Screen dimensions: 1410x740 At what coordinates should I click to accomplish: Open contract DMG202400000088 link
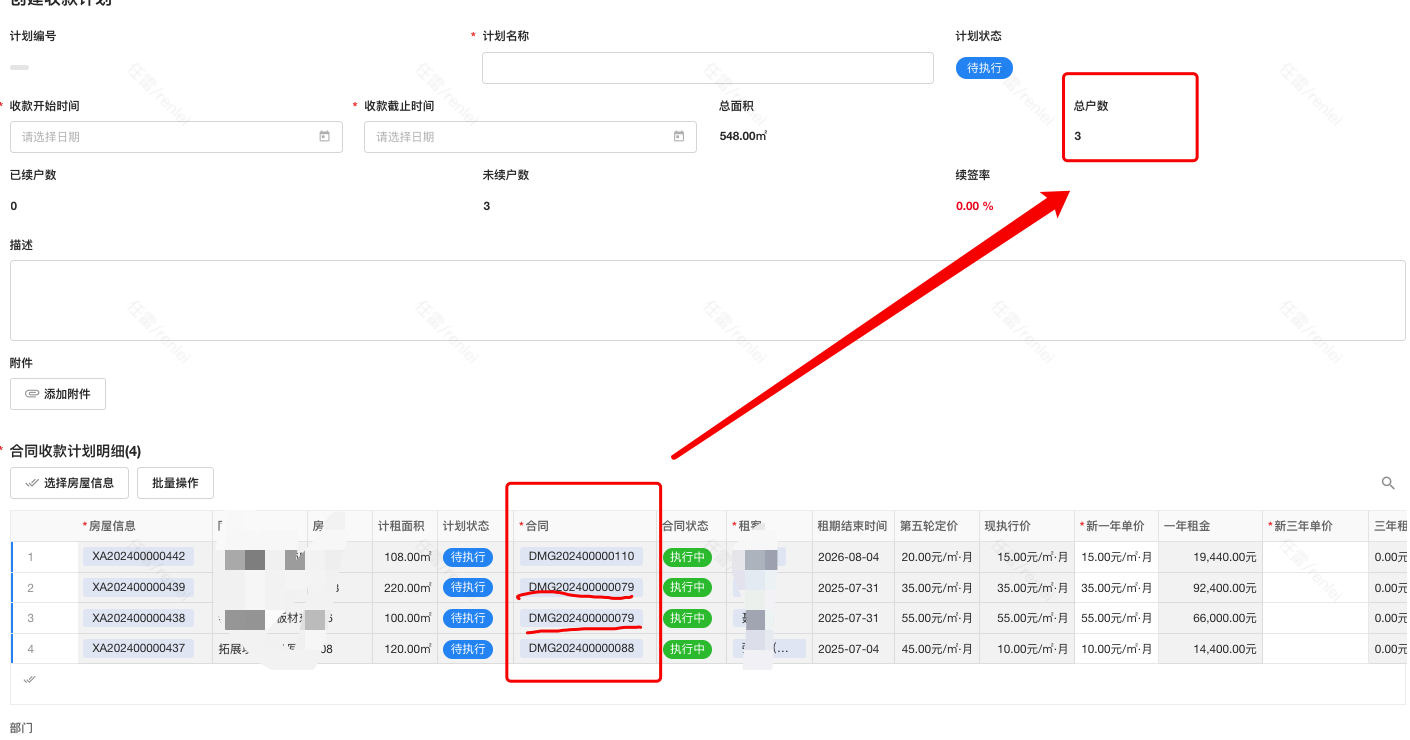(581, 649)
